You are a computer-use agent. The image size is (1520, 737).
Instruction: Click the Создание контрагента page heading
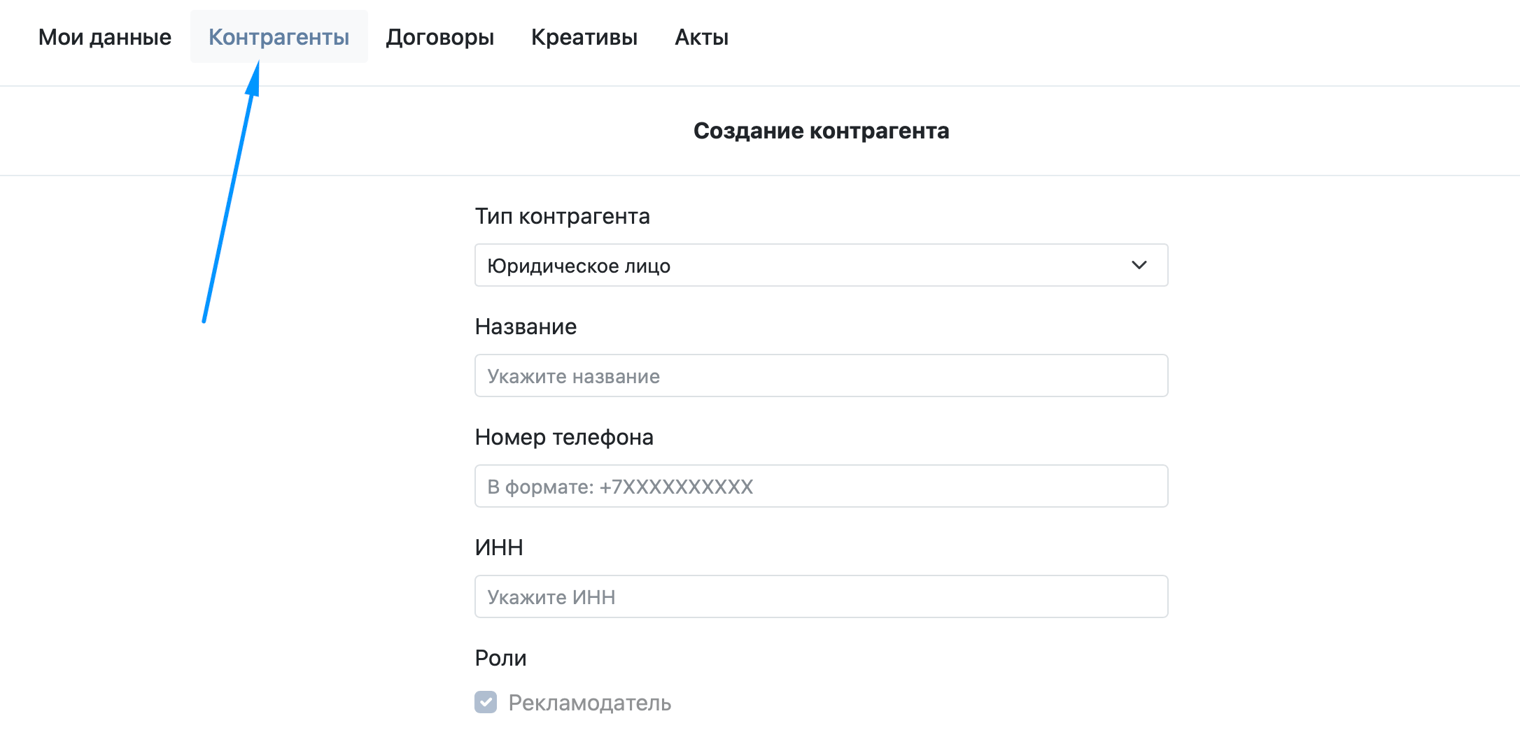point(821,131)
